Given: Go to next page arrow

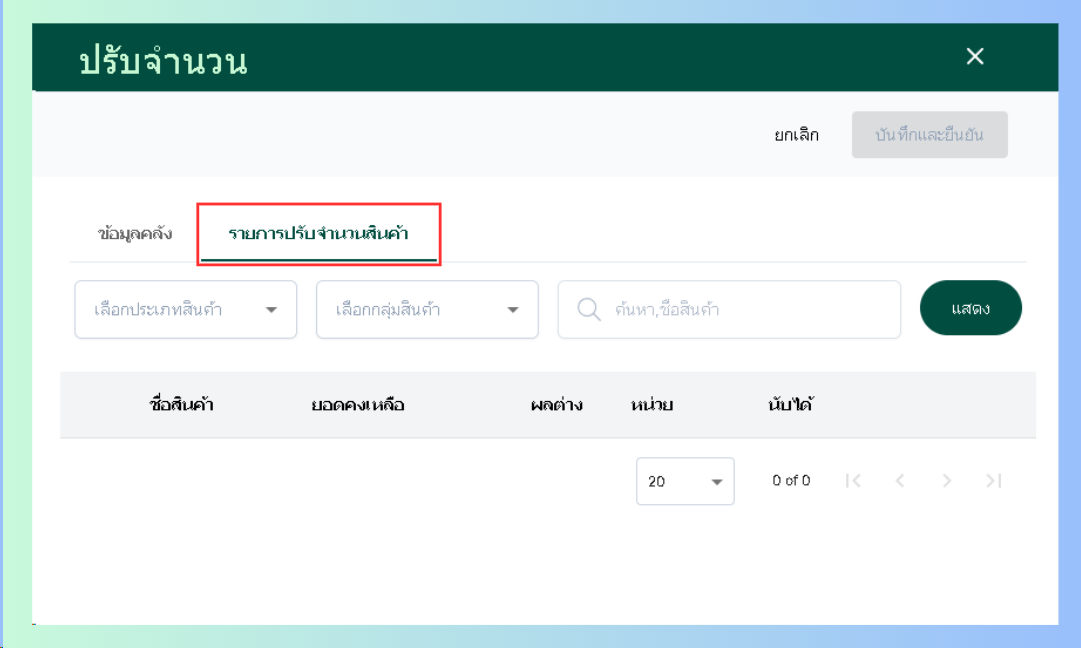Looking at the screenshot, I should tap(947, 480).
